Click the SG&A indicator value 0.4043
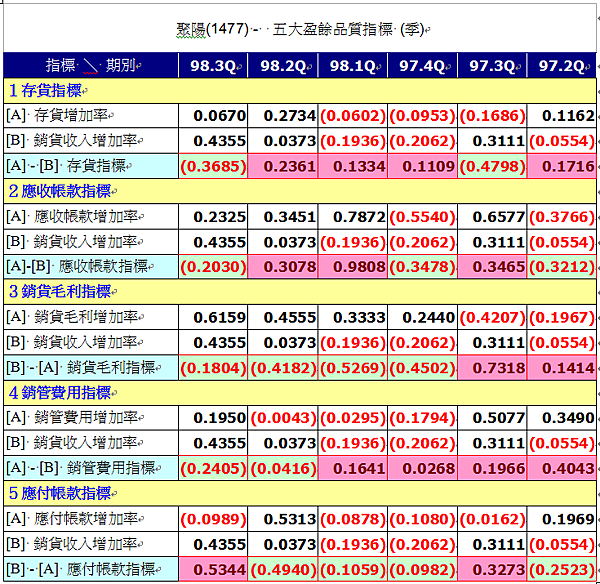The height and width of the screenshot is (584, 600). [x=568, y=468]
